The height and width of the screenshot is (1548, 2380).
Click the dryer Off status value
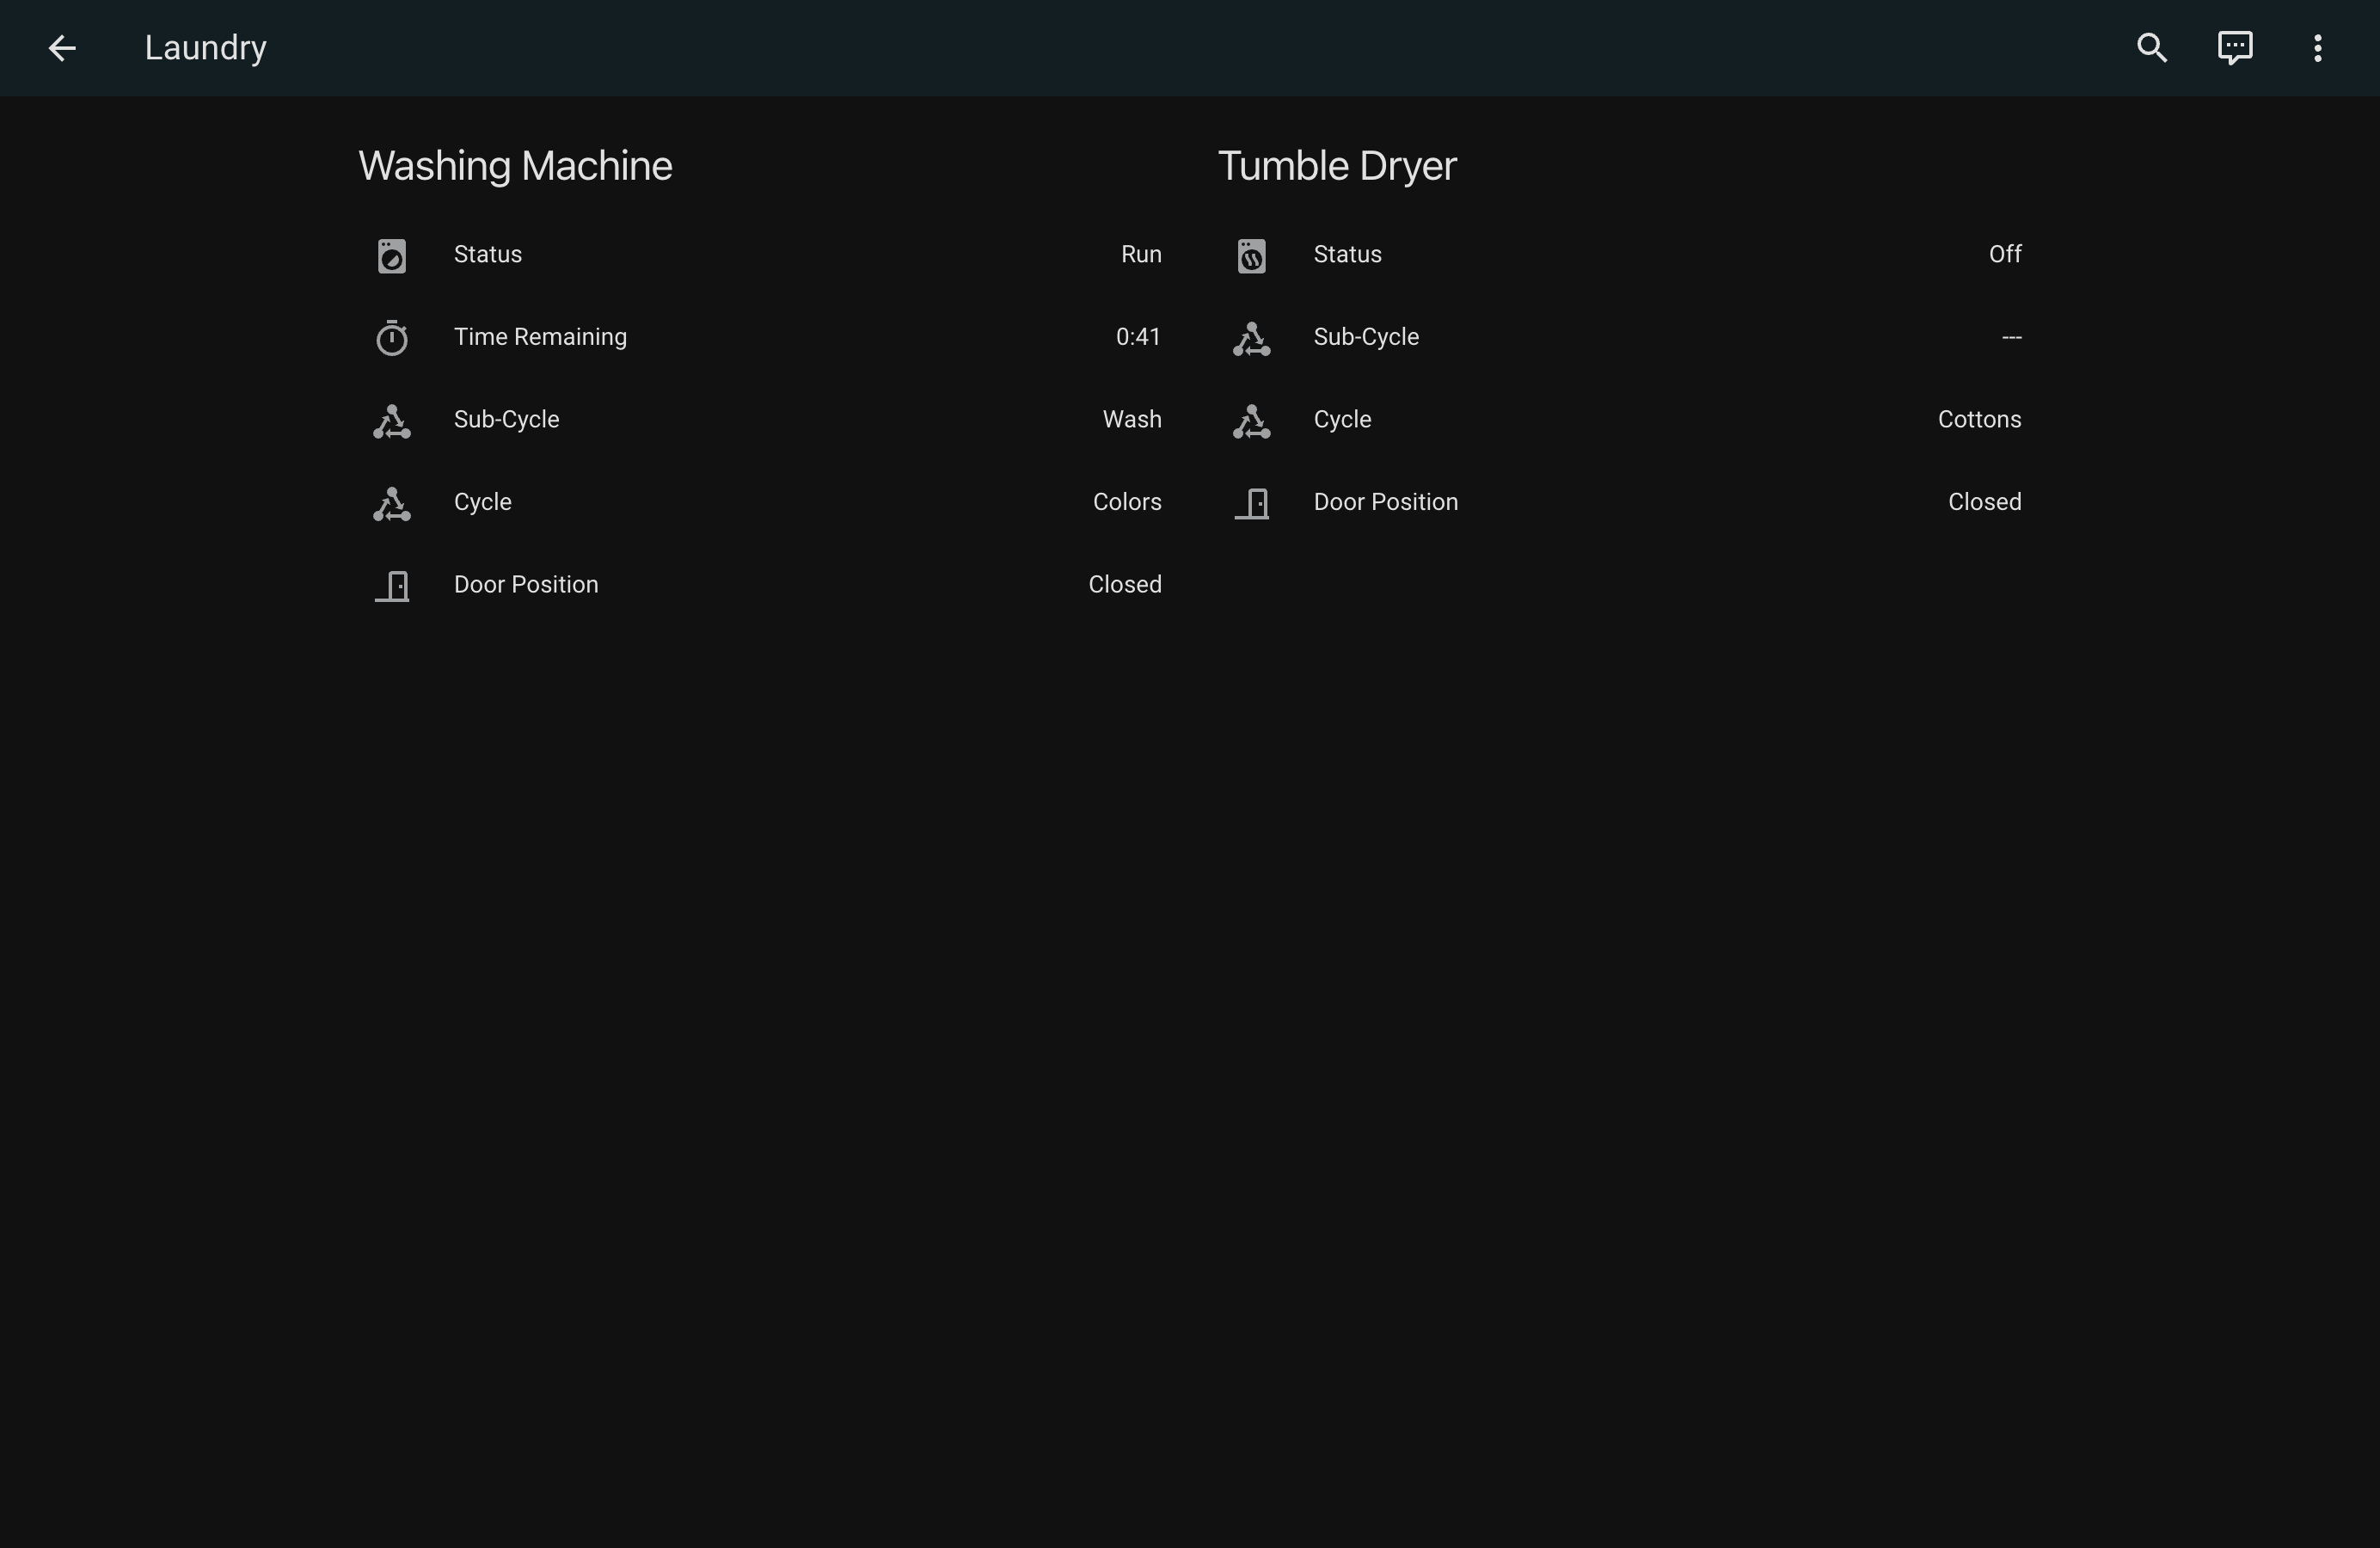click(2004, 255)
